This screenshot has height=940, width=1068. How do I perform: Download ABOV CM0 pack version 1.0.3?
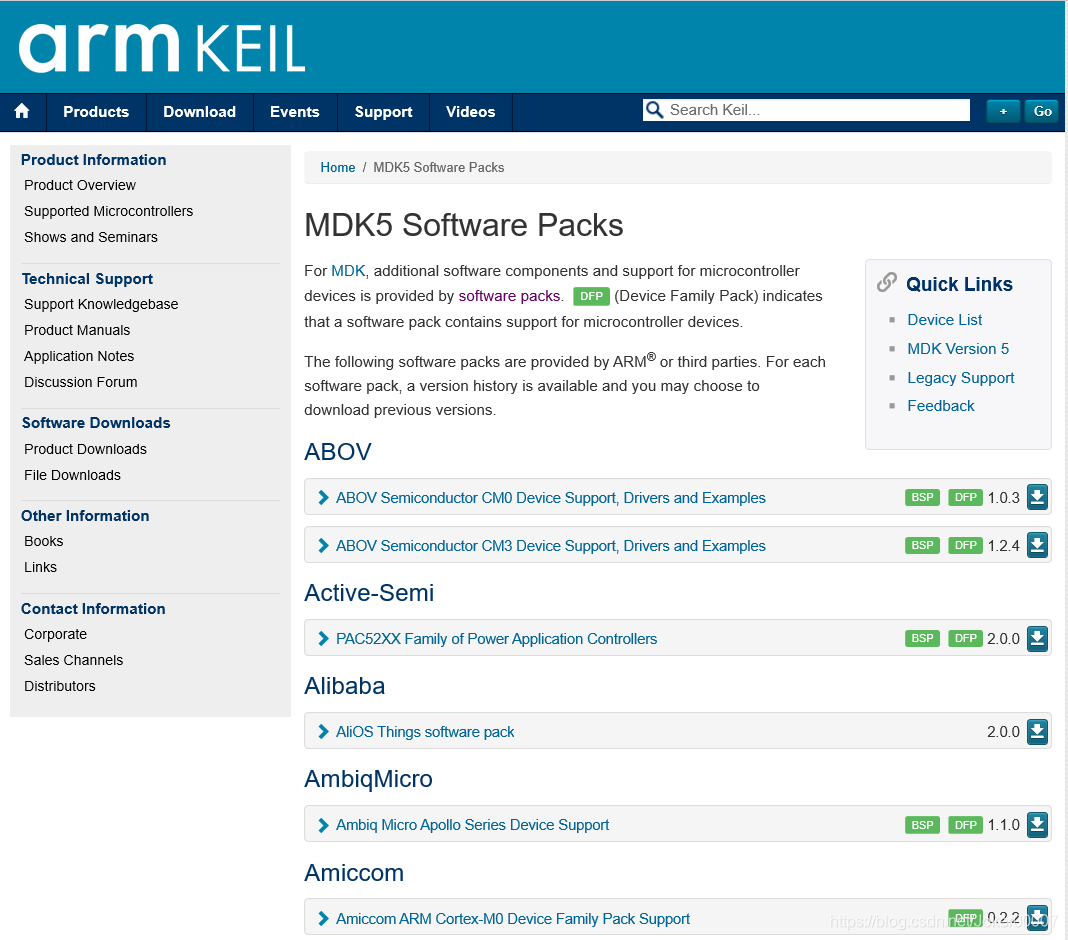click(x=1037, y=497)
